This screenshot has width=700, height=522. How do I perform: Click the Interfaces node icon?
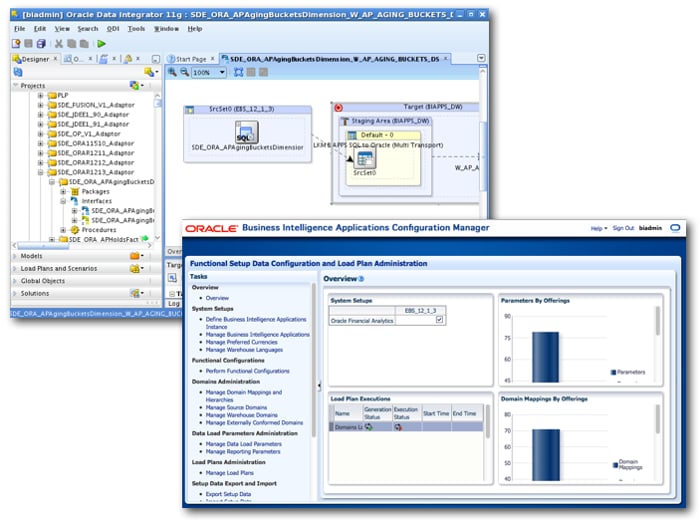(x=75, y=201)
